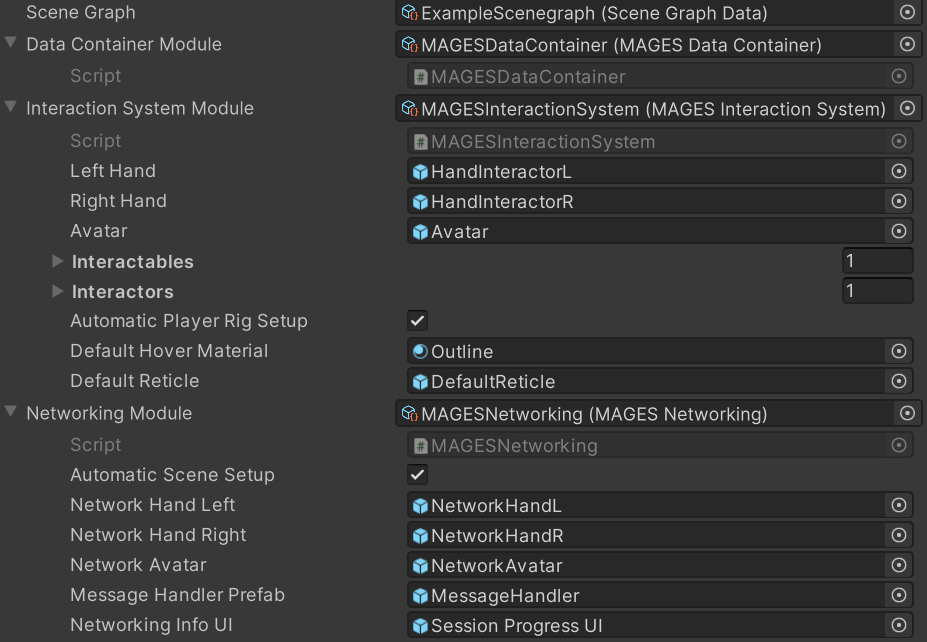Open object picker for Networking Info UI
Screen dimensions: 927x642
(x=899, y=625)
